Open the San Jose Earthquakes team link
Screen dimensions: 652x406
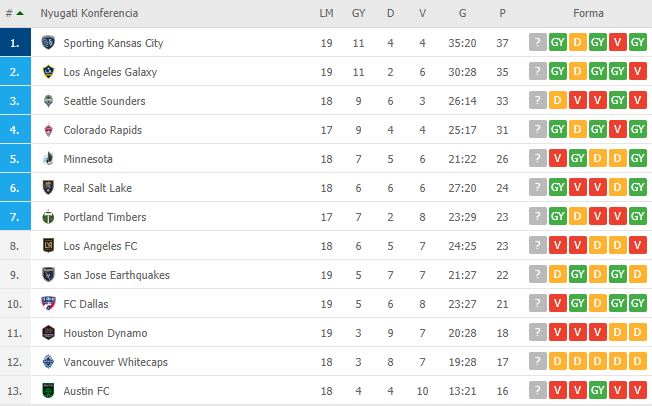(x=116, y=275)
